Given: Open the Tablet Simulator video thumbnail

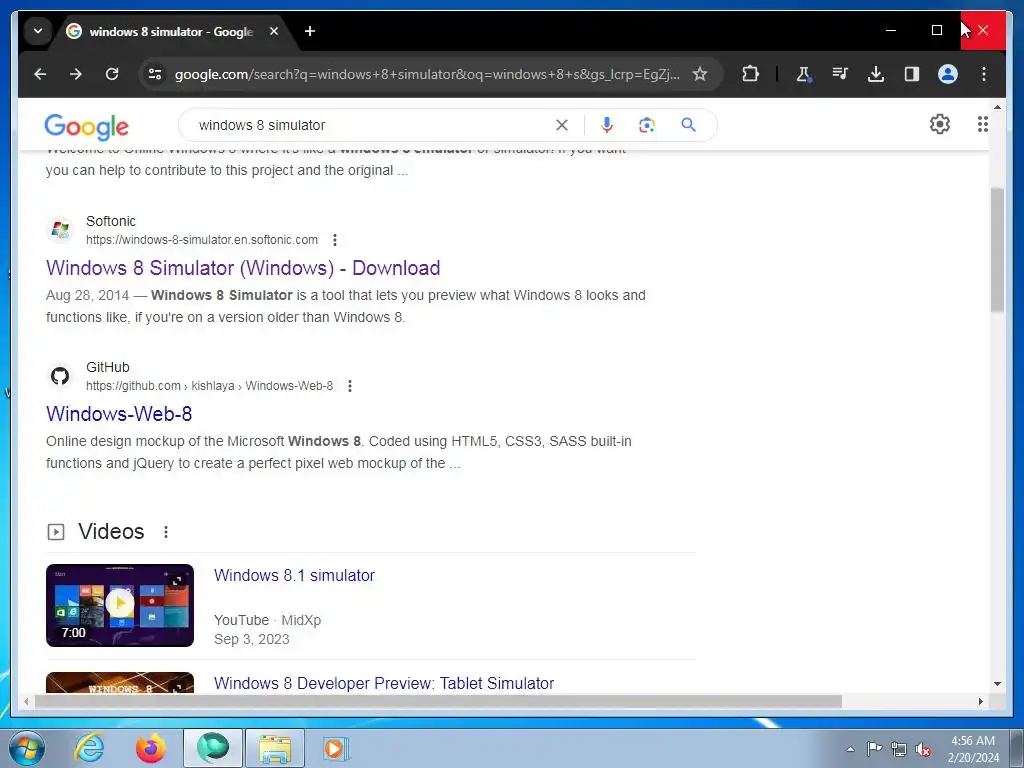Looking at the screenshot, I should [120, 682].
